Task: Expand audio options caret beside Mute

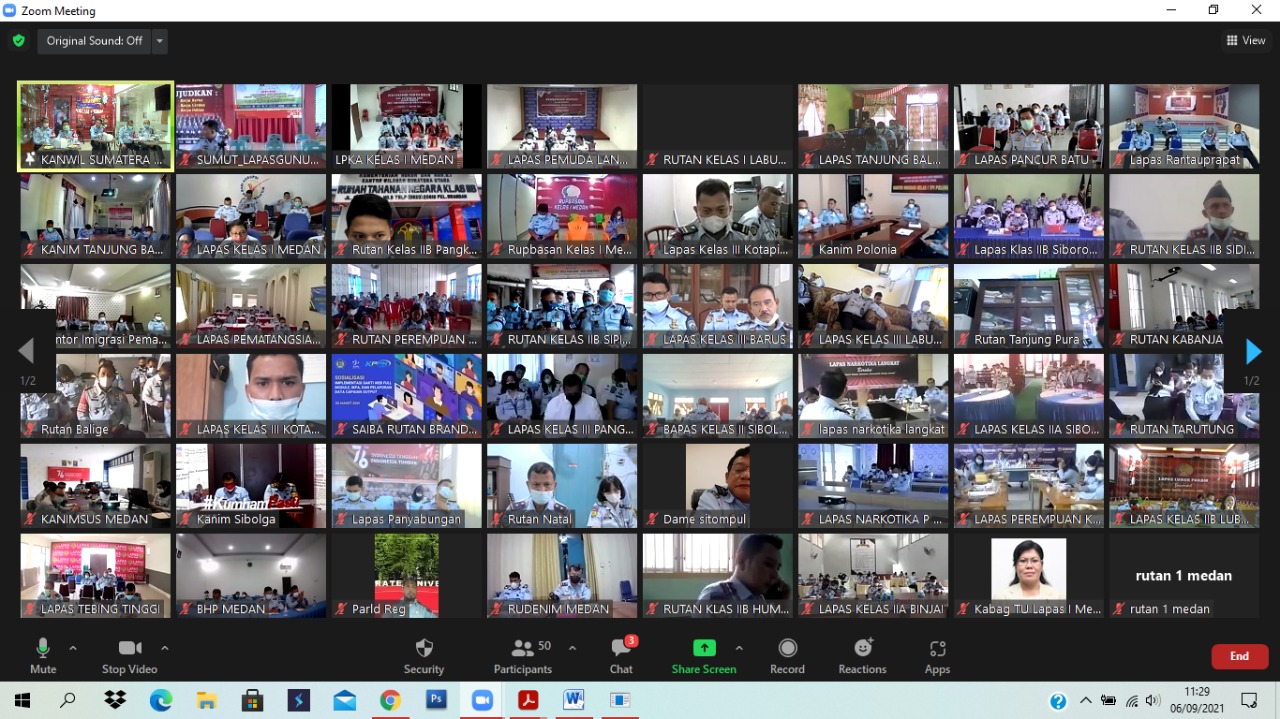Action: tap(73, 648)
